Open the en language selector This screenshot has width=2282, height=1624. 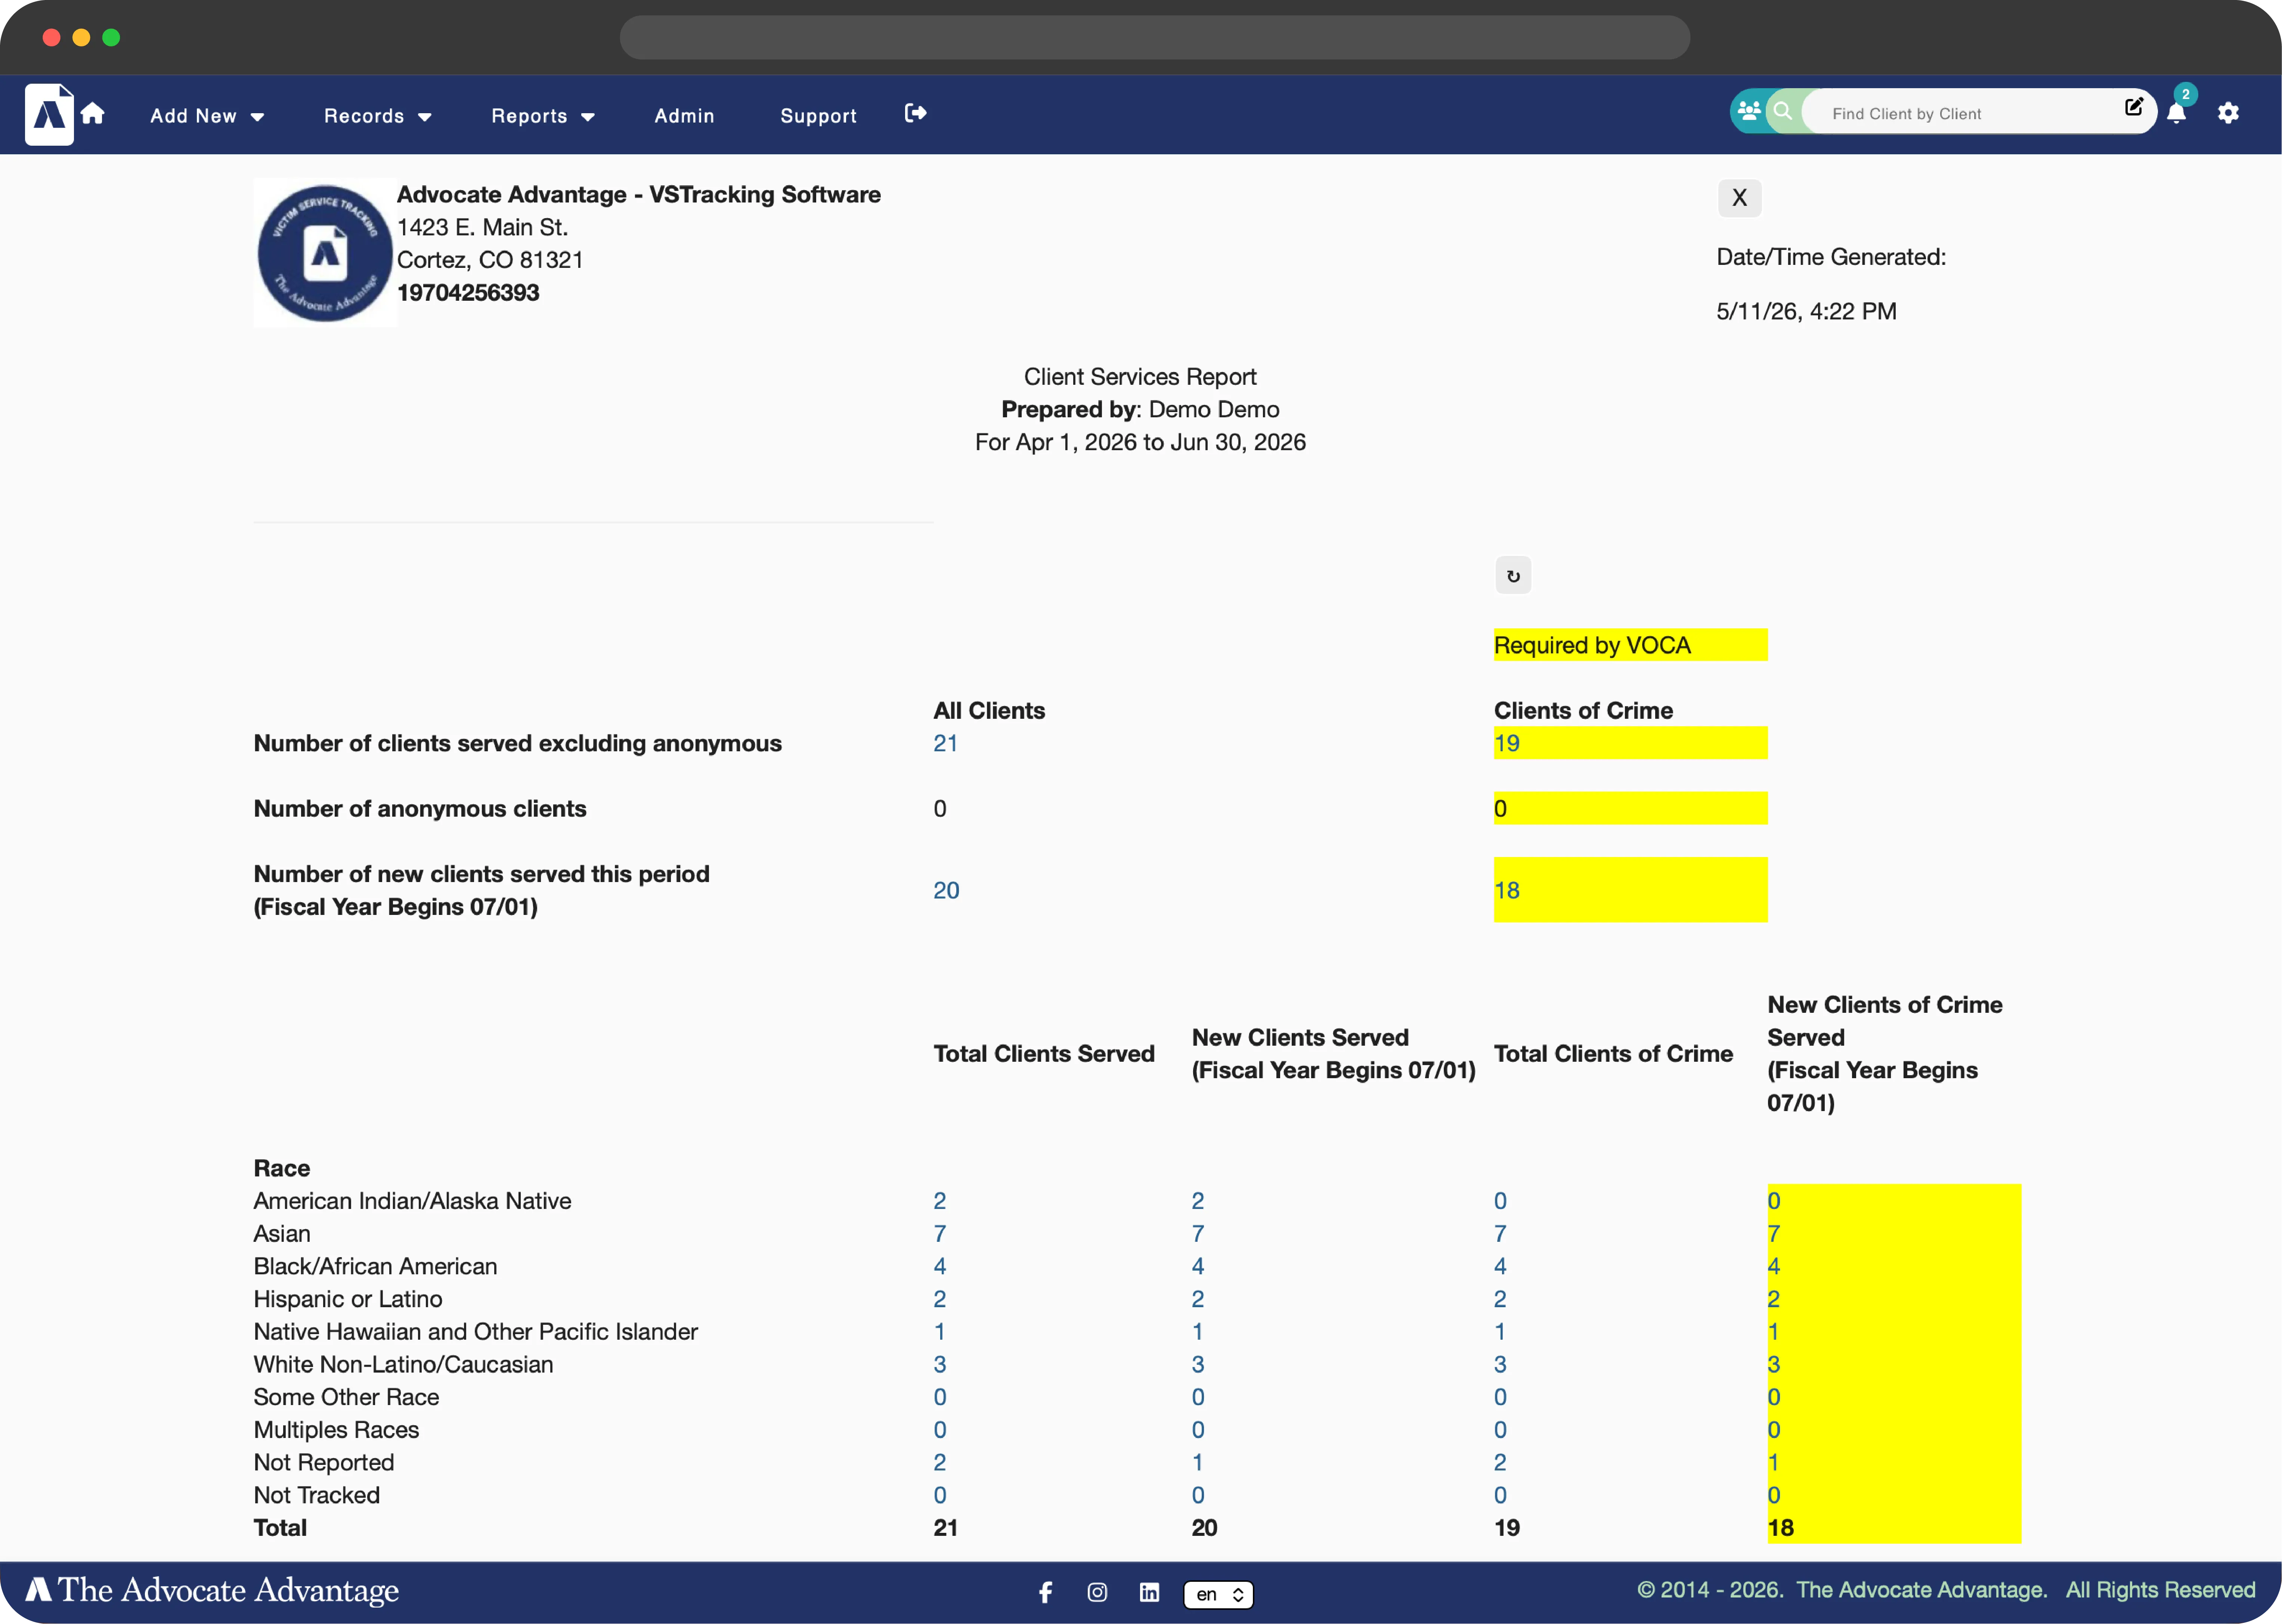point(1218,1594)
